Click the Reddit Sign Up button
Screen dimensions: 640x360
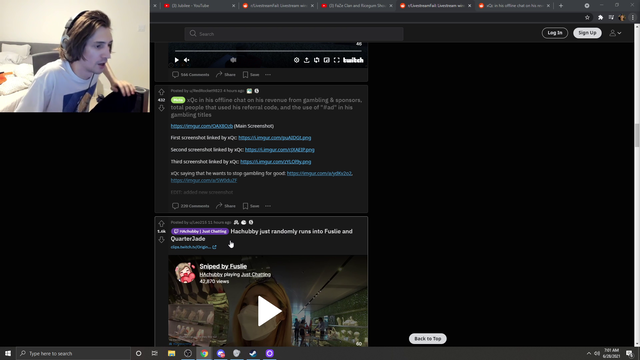click(x=587, y=33)
